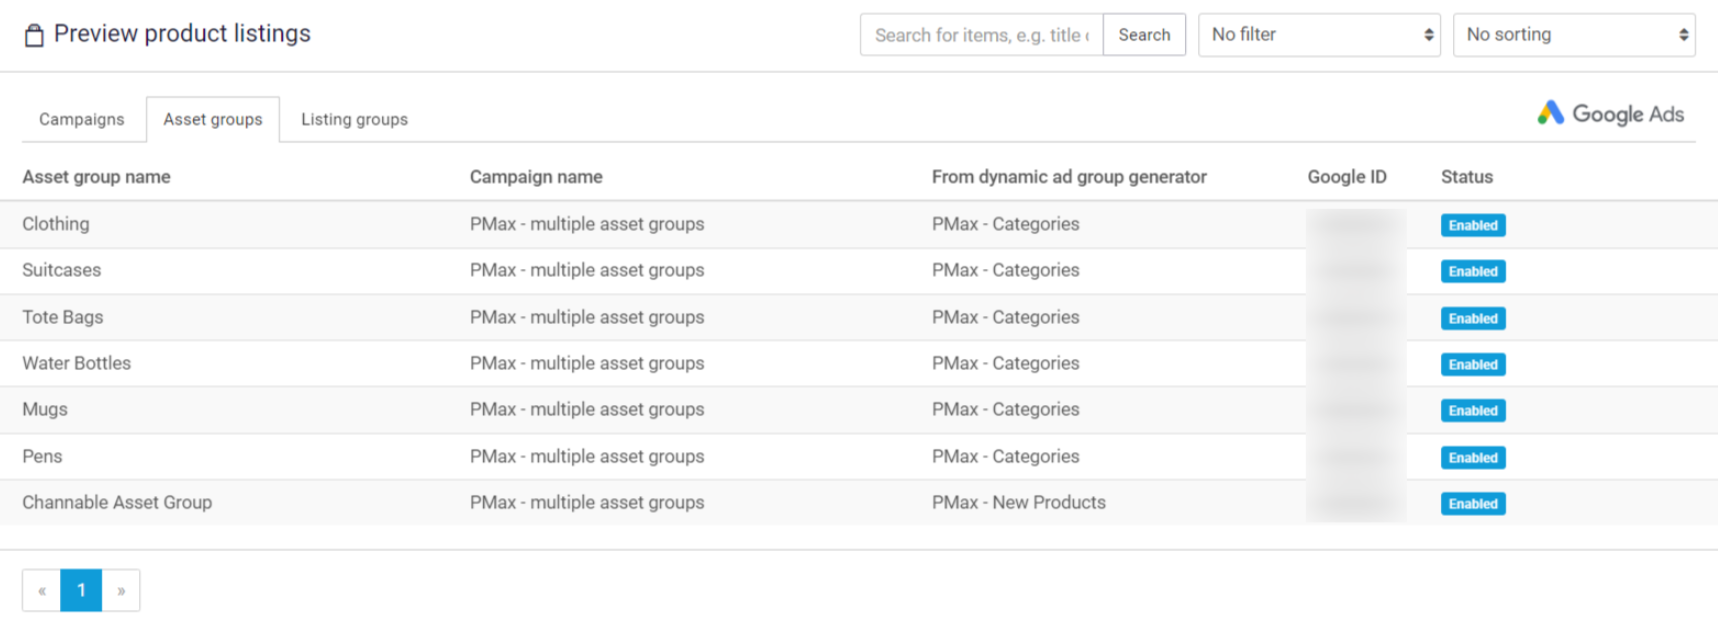Open the No filter dropdown
Screen dimensions: 1718x626
coord(1318,35)
